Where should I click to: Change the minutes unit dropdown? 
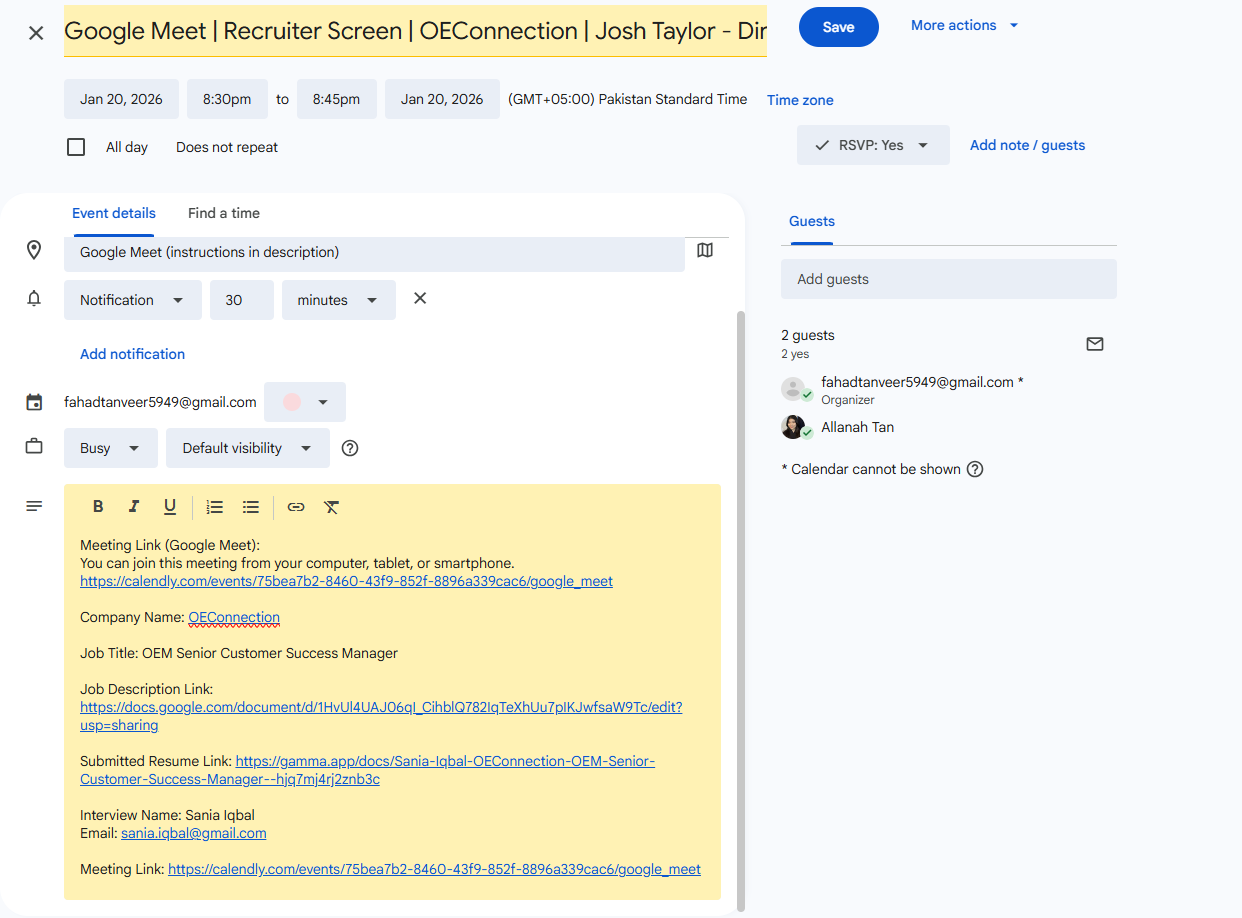(x=339, y=300)
